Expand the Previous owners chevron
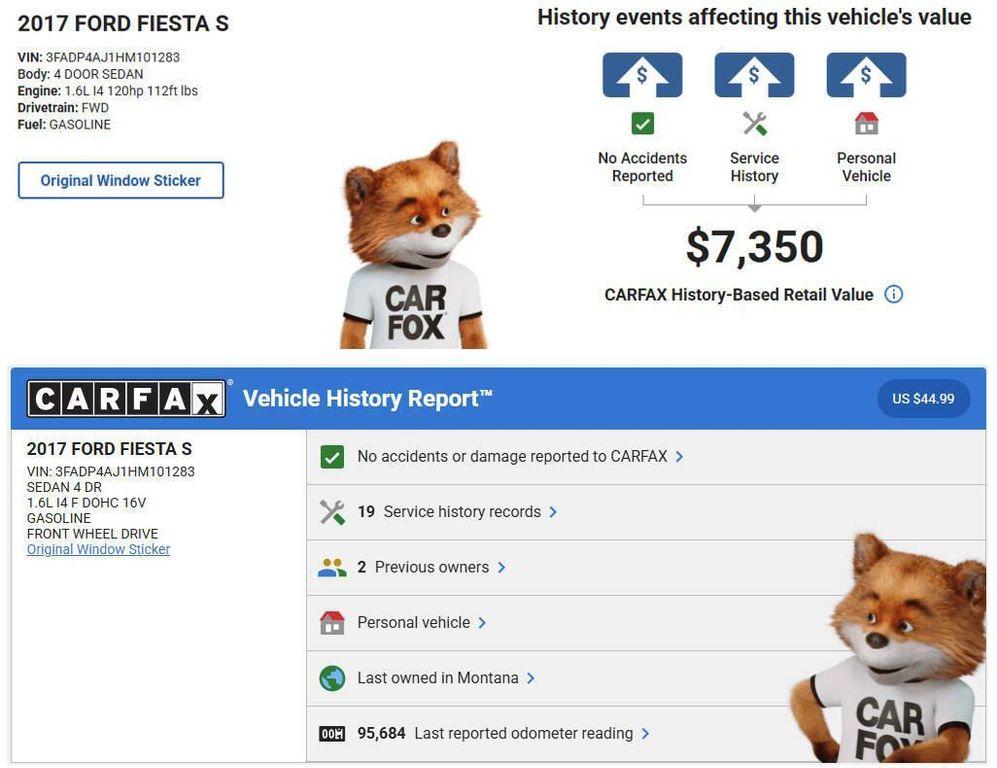Viewport: 997px width, 768px height. [x=502, y=568]
